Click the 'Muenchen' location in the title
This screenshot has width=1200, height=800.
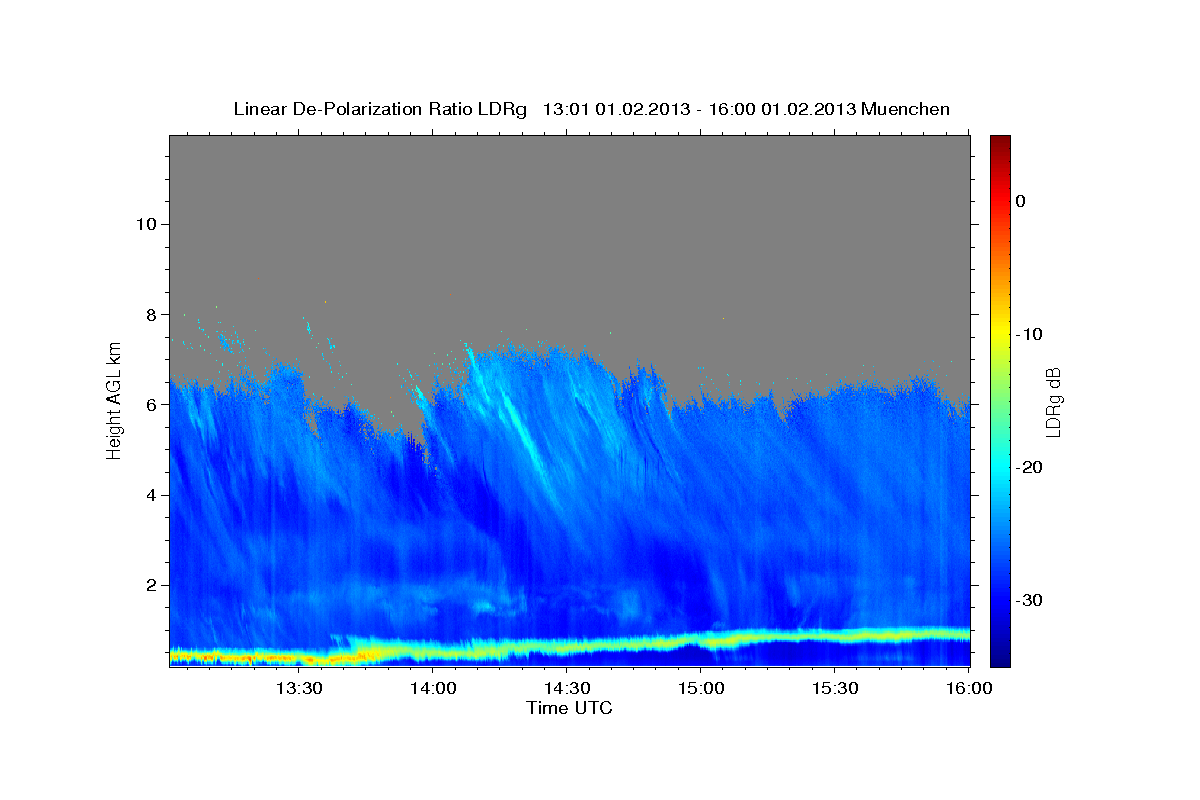pyautogui.click(x=906, y=109)
